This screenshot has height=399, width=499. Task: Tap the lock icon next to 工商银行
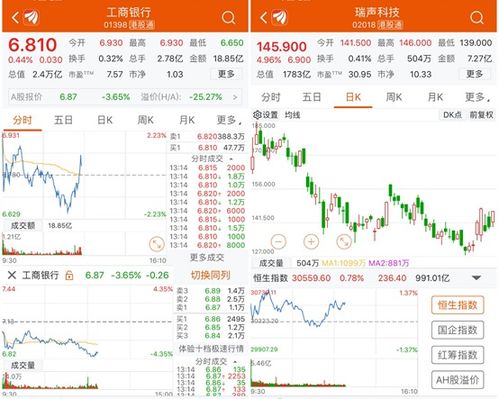[x=69, y=275]
